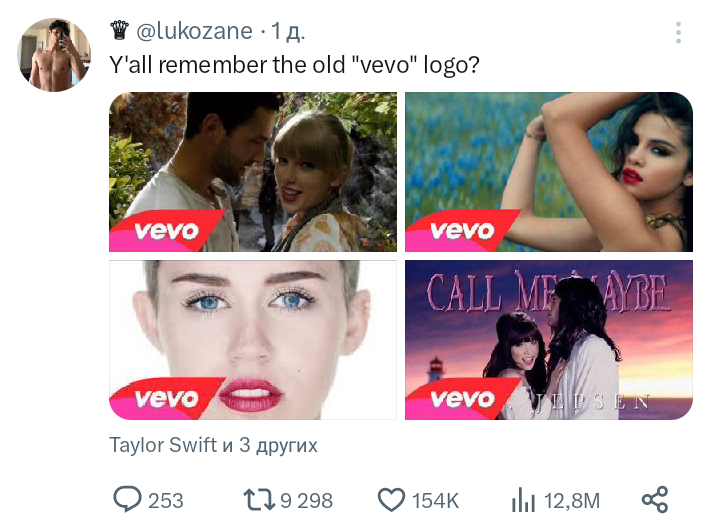Click the tweet text about the old vevo logo
The image size is (714, 524).
click(294, 63)
